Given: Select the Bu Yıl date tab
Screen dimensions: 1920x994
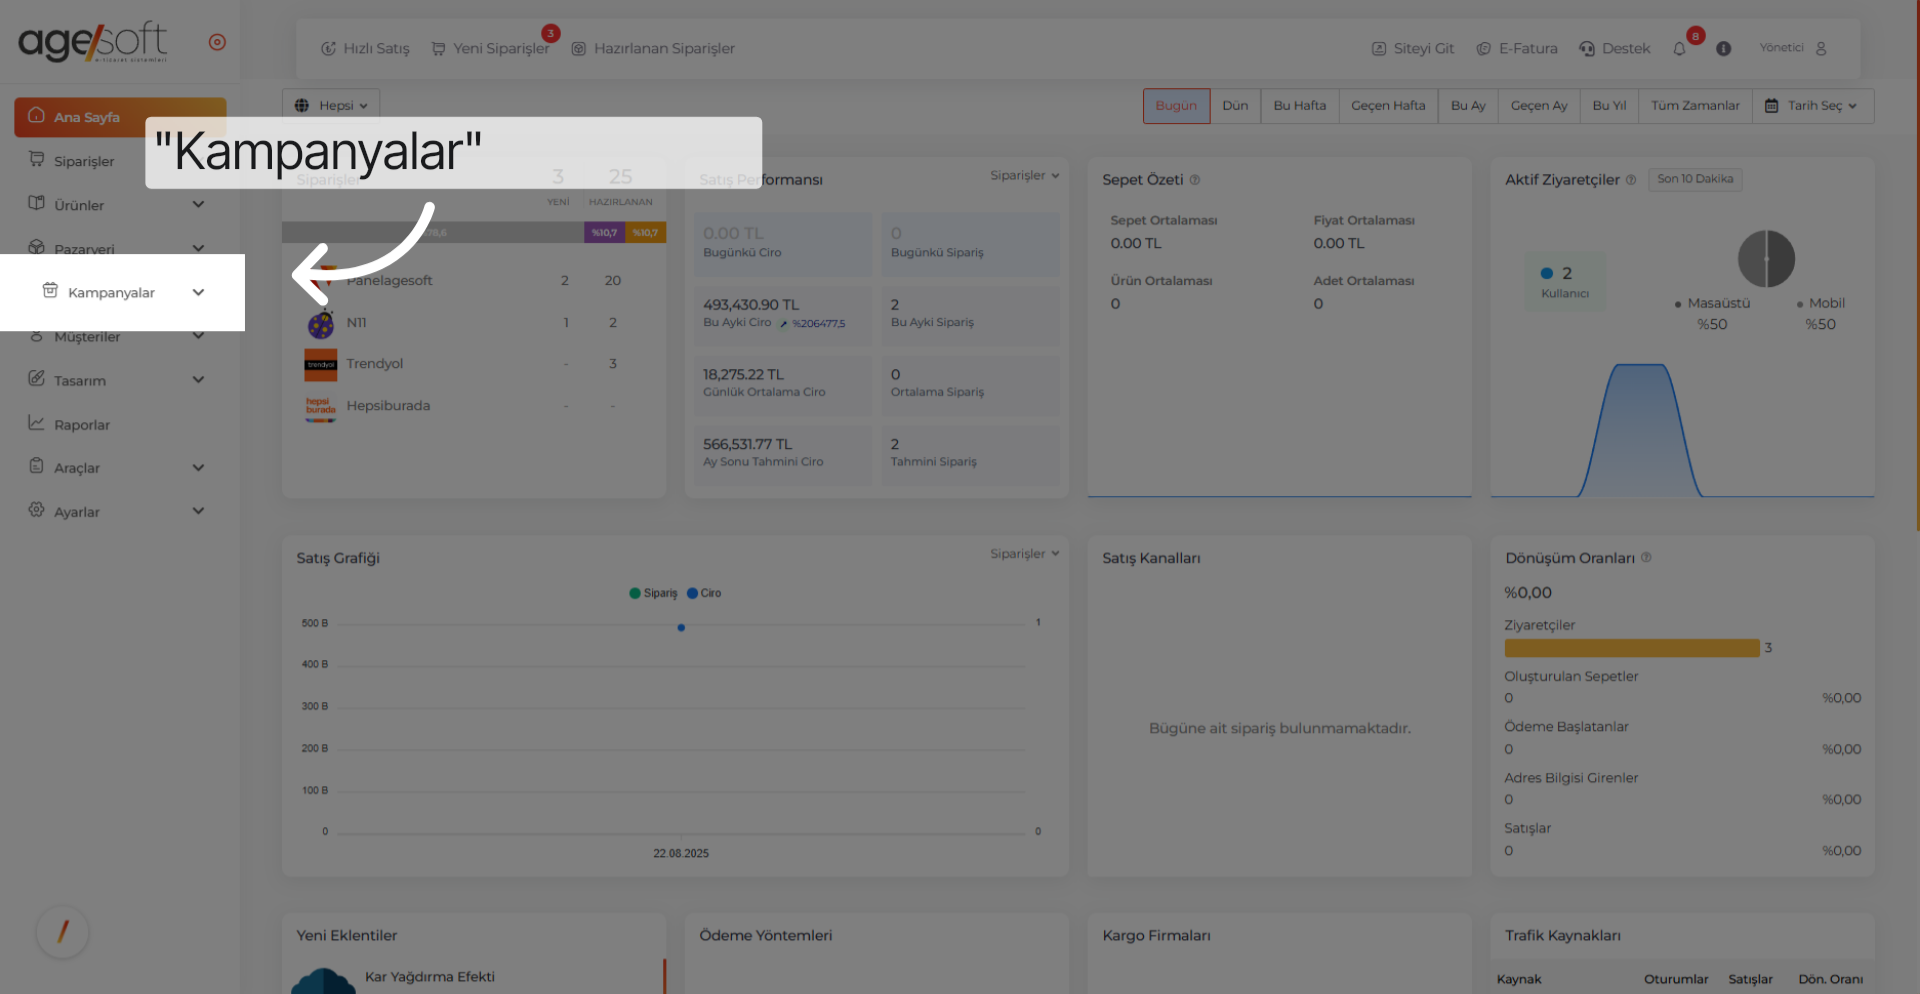Looking at the screenshot, I should pyautogui.click(x=1609, y=105).
